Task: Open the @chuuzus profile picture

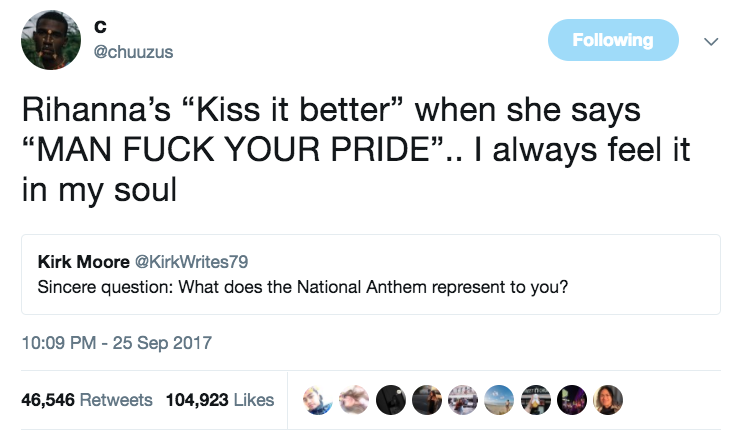Action: click(x=51, y=40)
